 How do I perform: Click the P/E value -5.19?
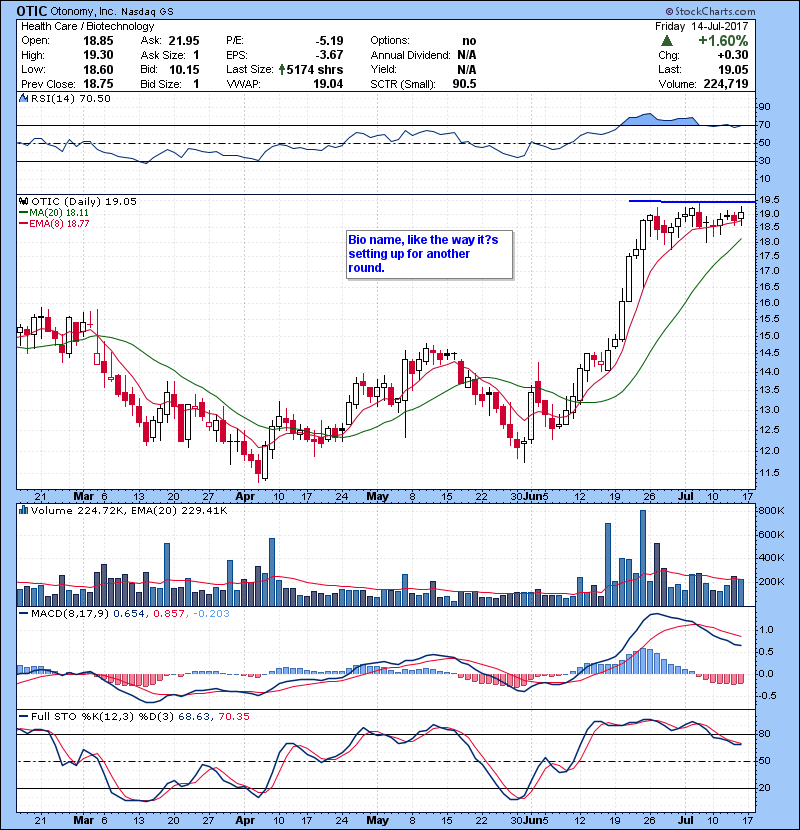[329, 41]
